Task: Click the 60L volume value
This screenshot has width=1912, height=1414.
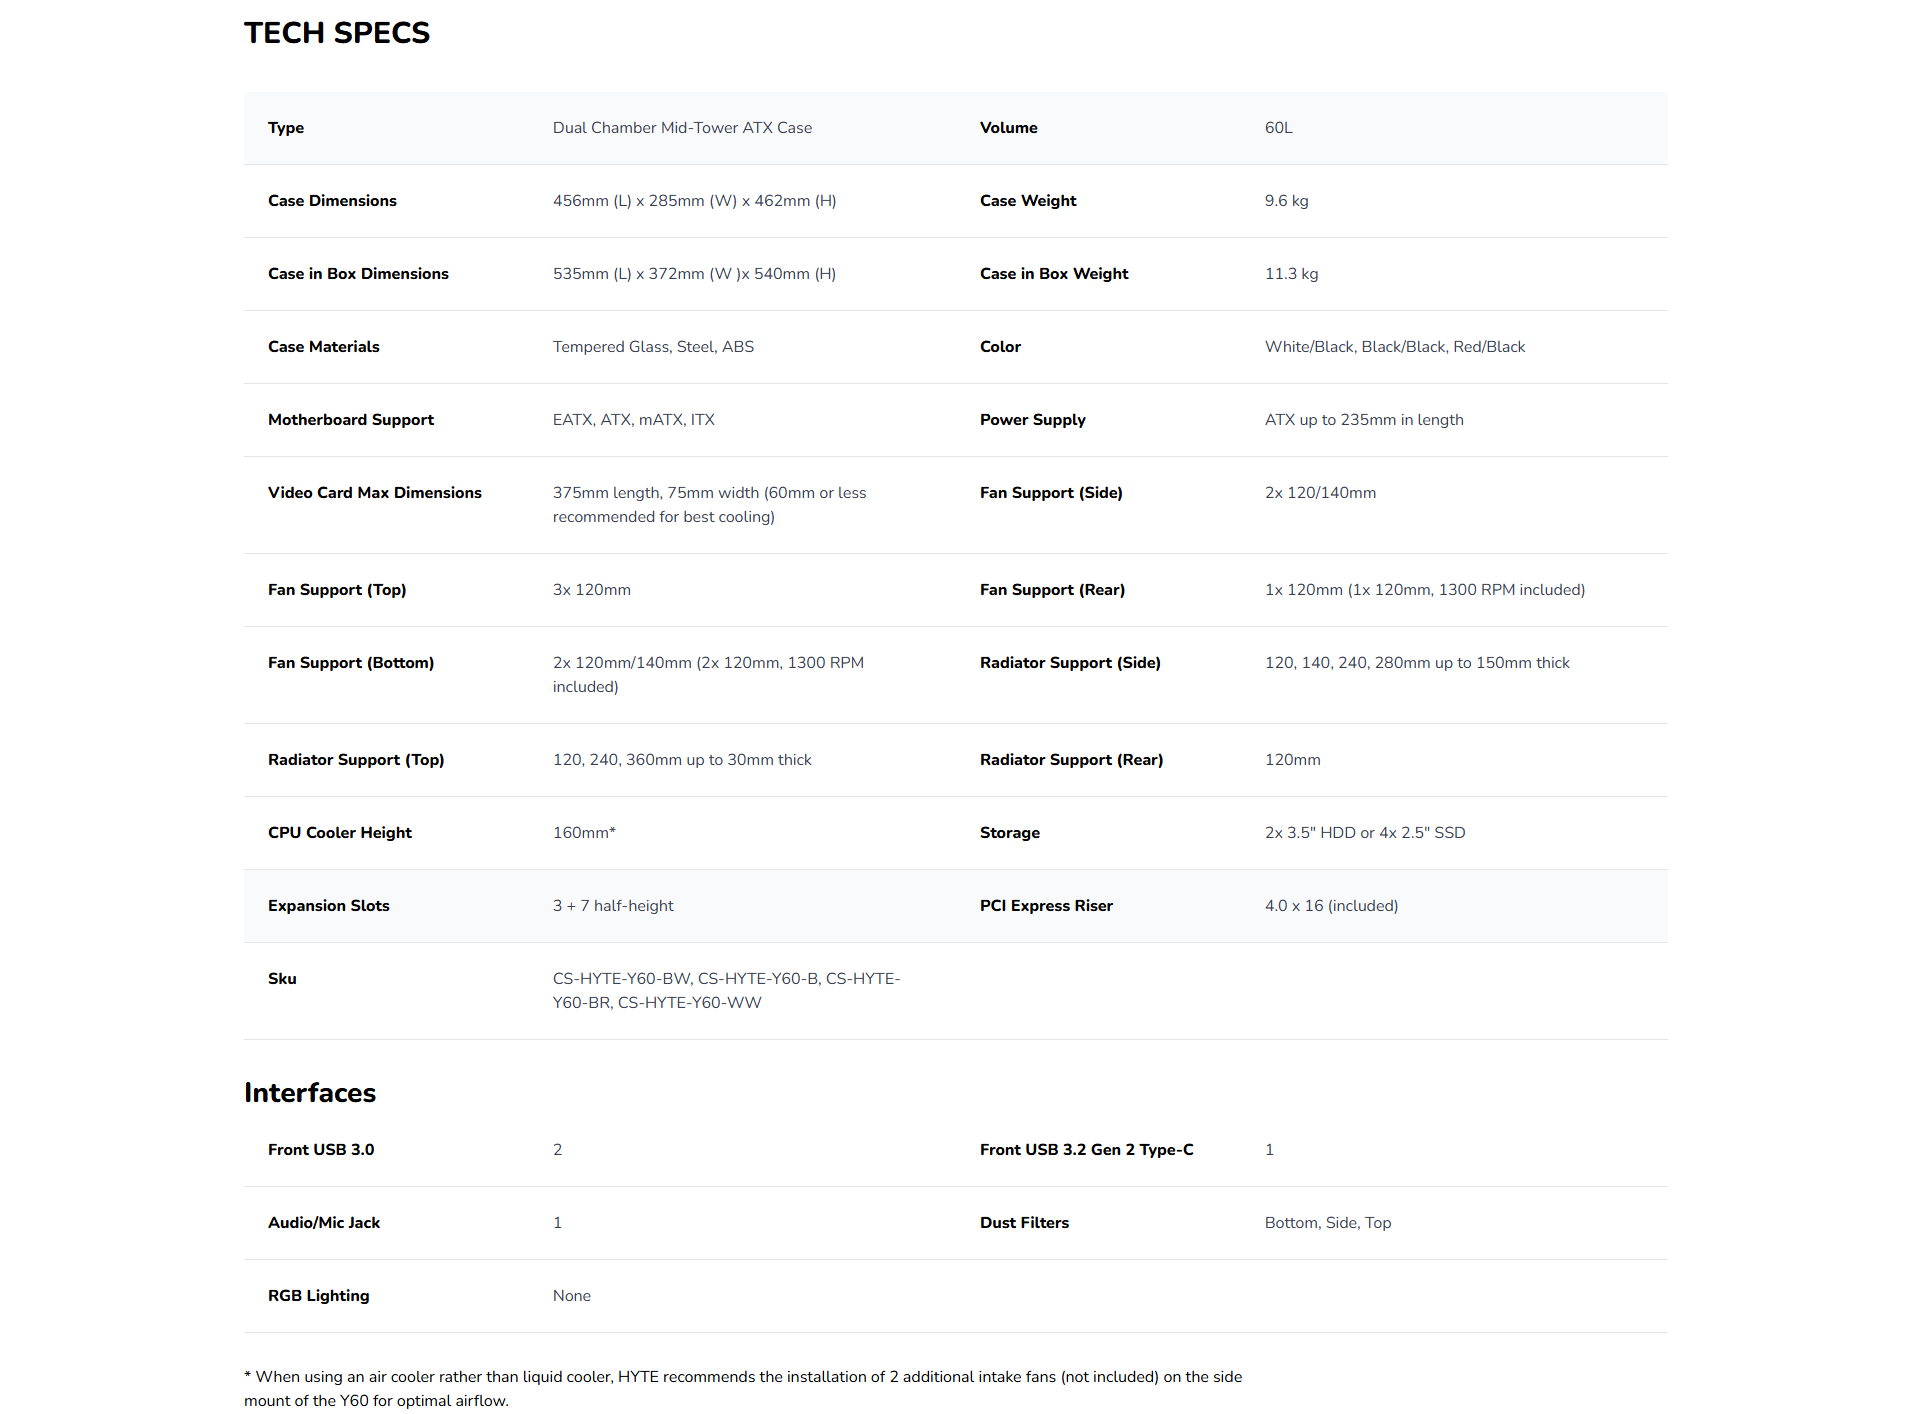Action: coord(1278,128)
